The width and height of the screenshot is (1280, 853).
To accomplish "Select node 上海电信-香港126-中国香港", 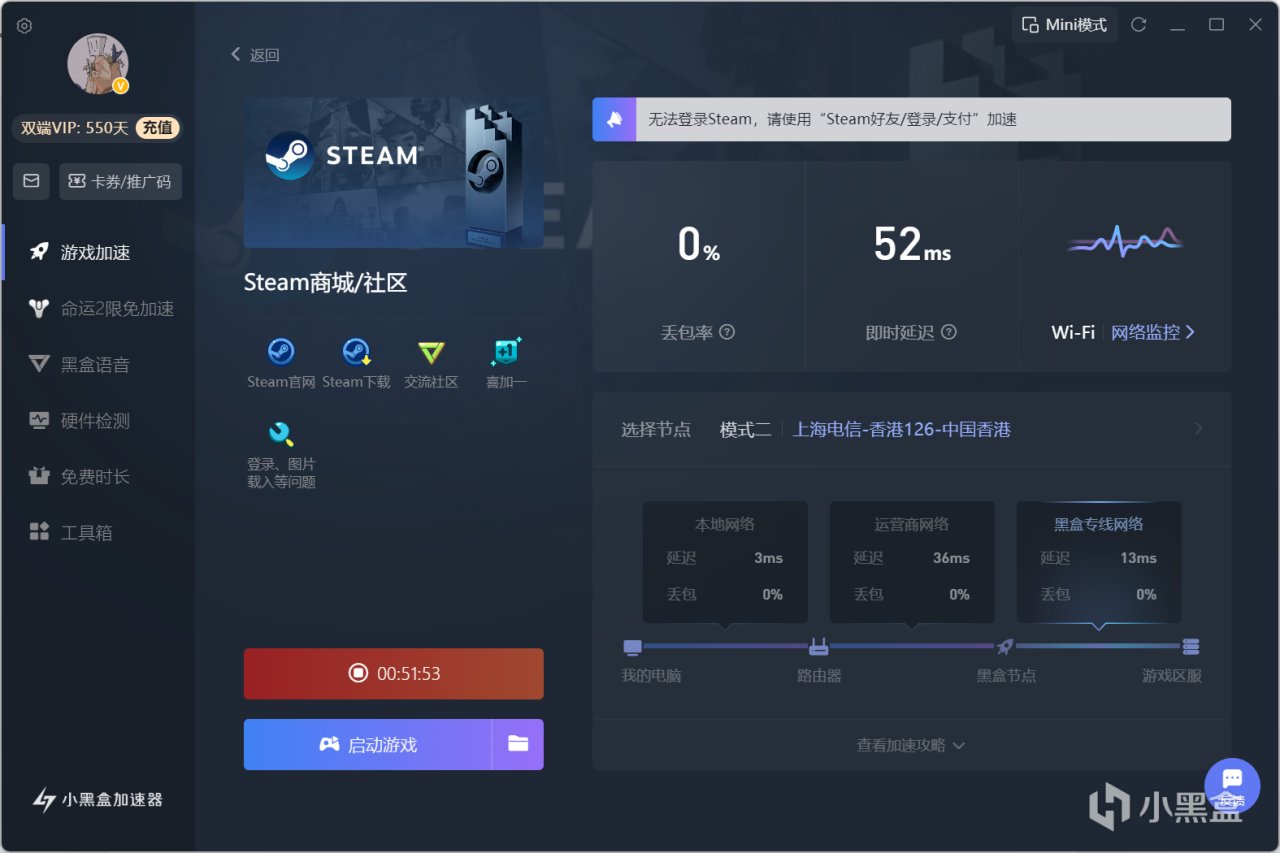I will point(902,430).
